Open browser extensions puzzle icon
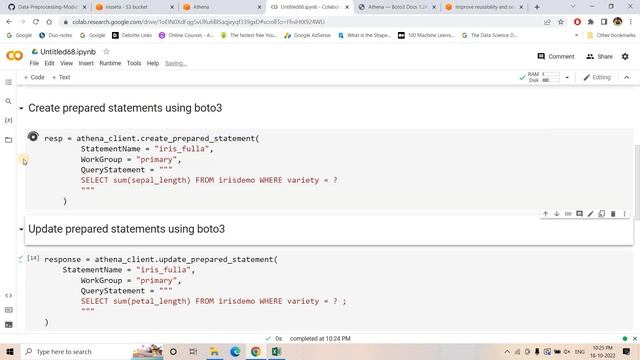The image size is (640, 360). (x=591, y=22)
